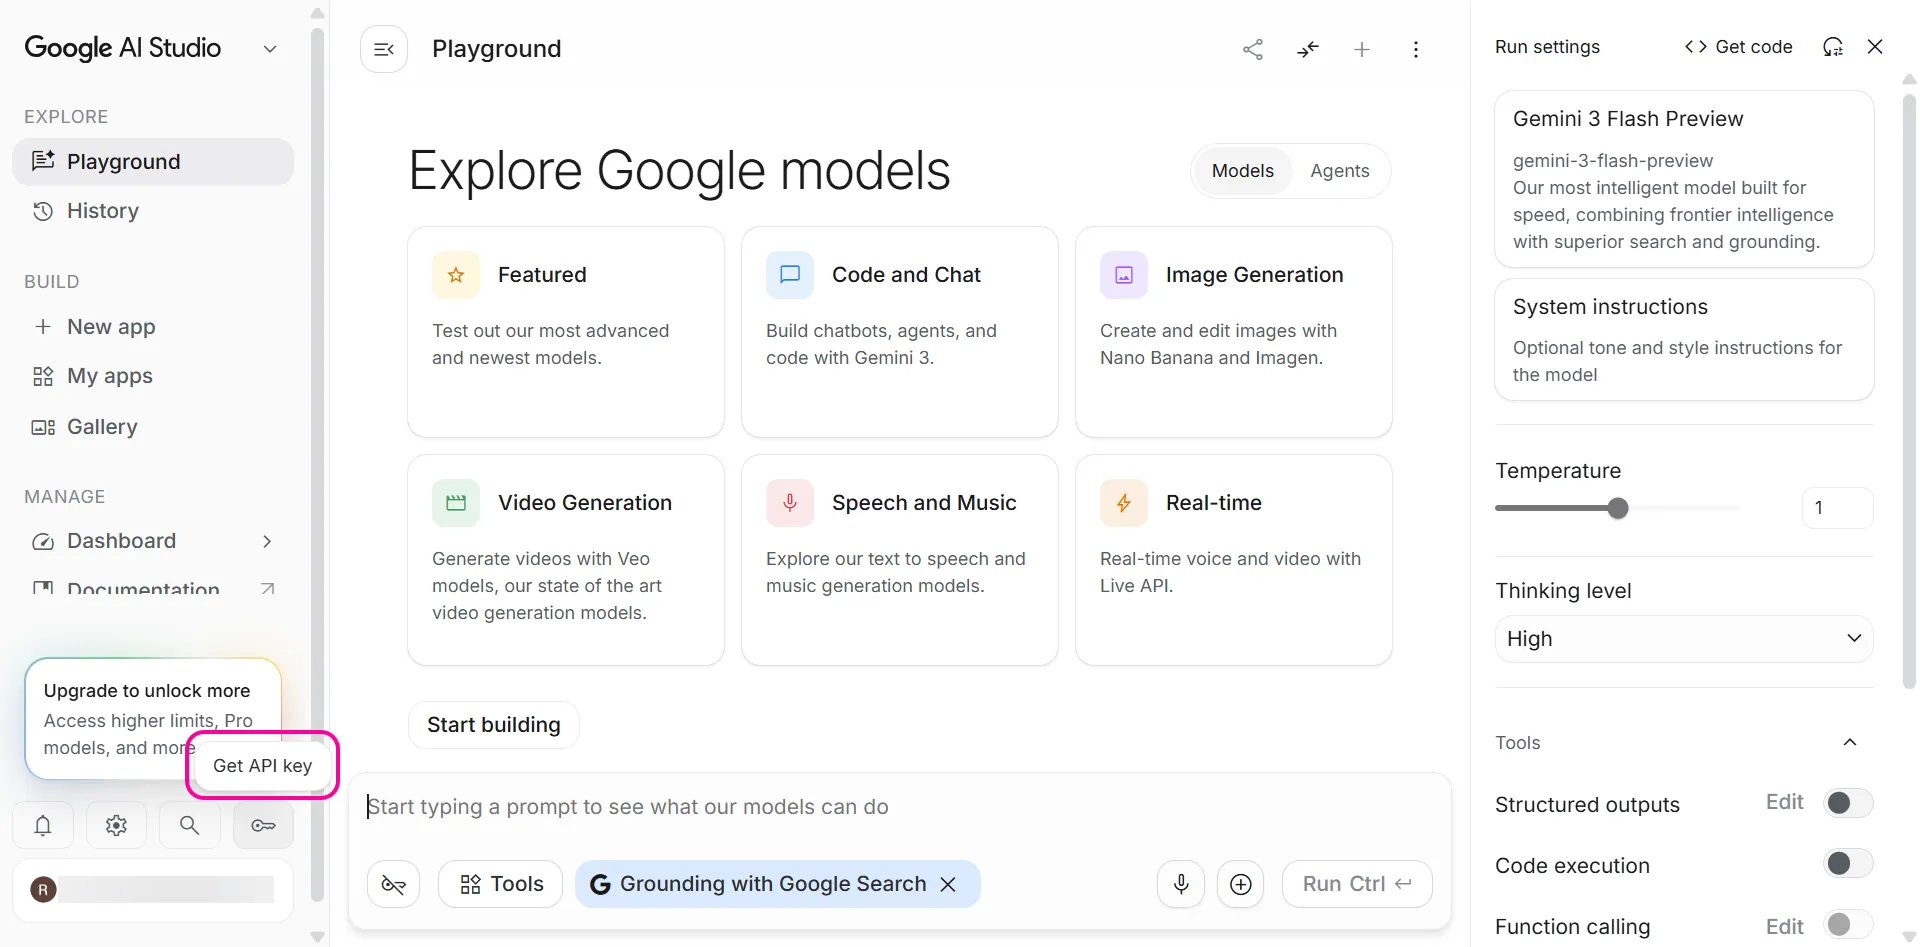Switch to the Agents tab
The width and height of the screenshot is (1920, 947).
[1340, 171]
